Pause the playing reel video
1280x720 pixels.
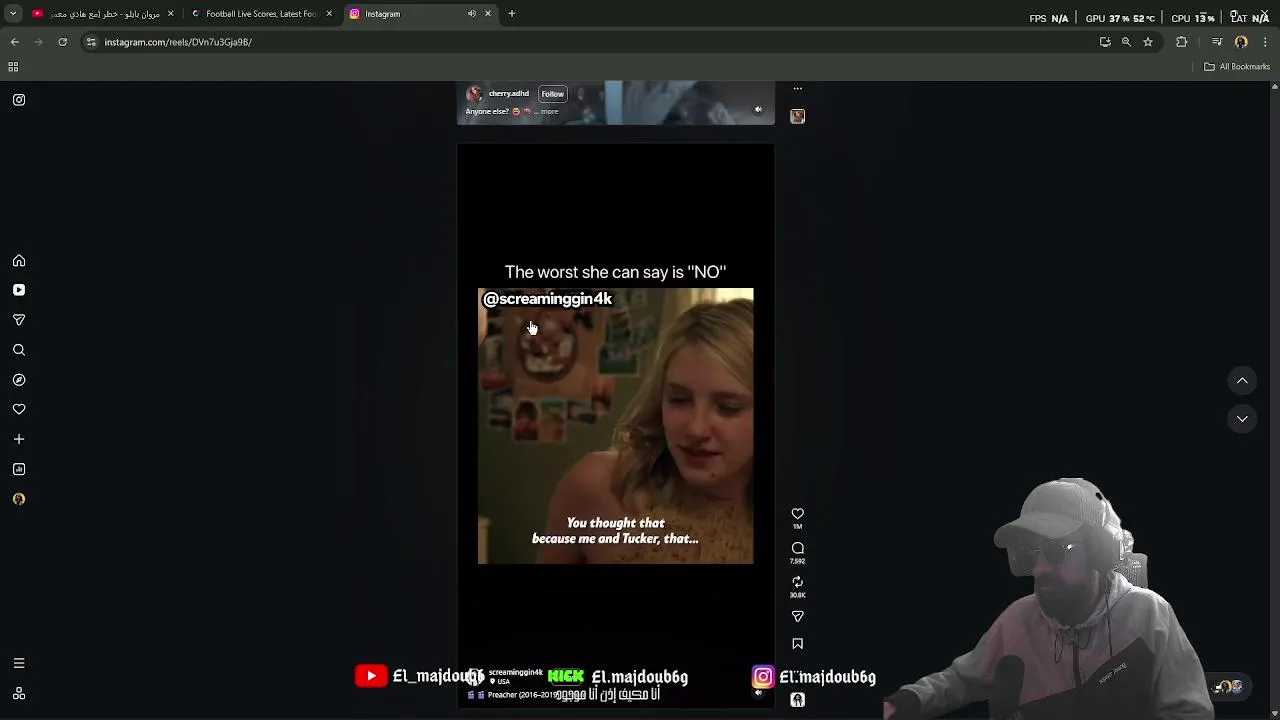click(615, 426)
